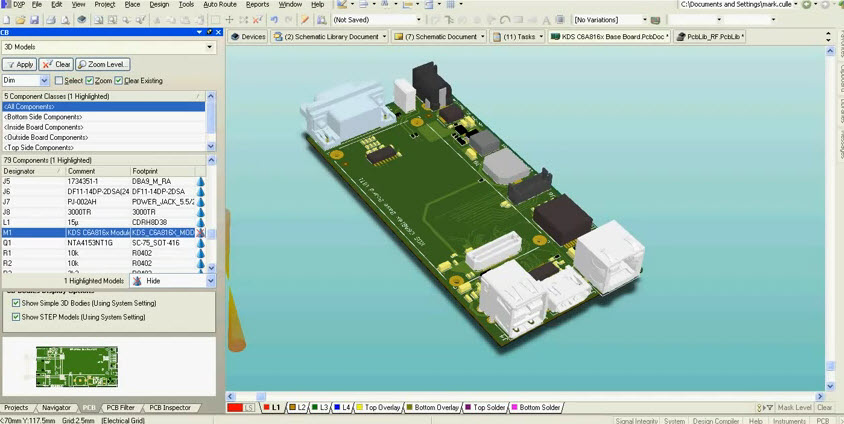
Task: Open the No Variations dropdown
Action: coord(644,20)
